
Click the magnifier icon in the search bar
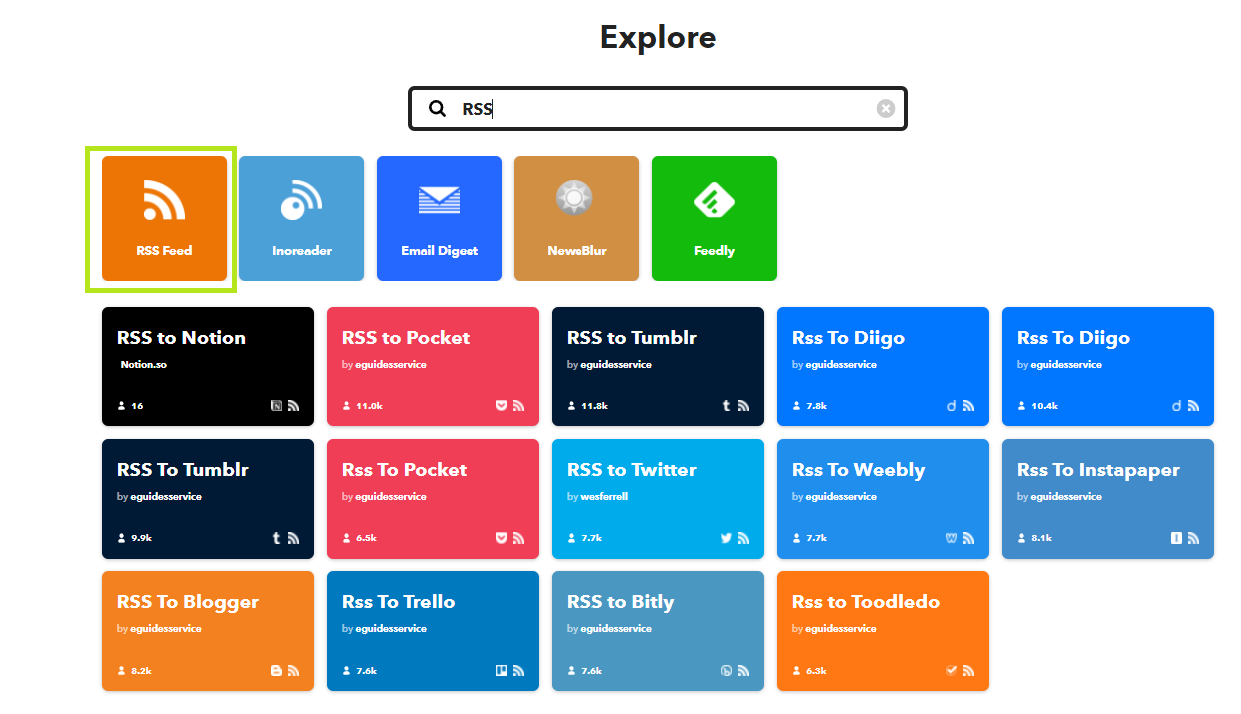[x=437, y=109]
